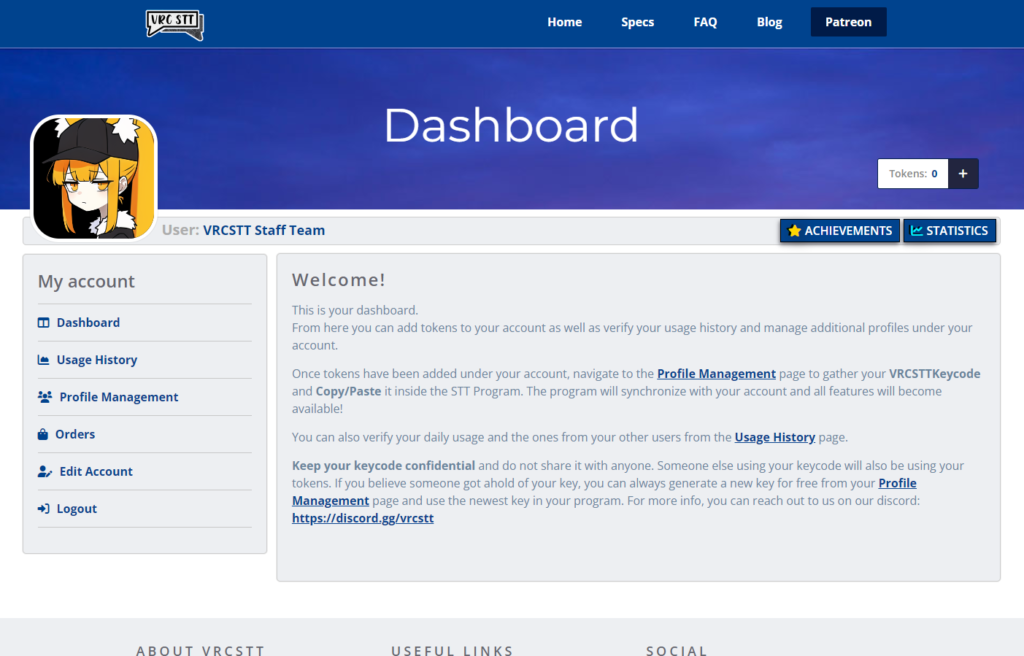The image size is (1024, 656).
Task: Click the VRC STT logo icon
Action: (174, 24)
